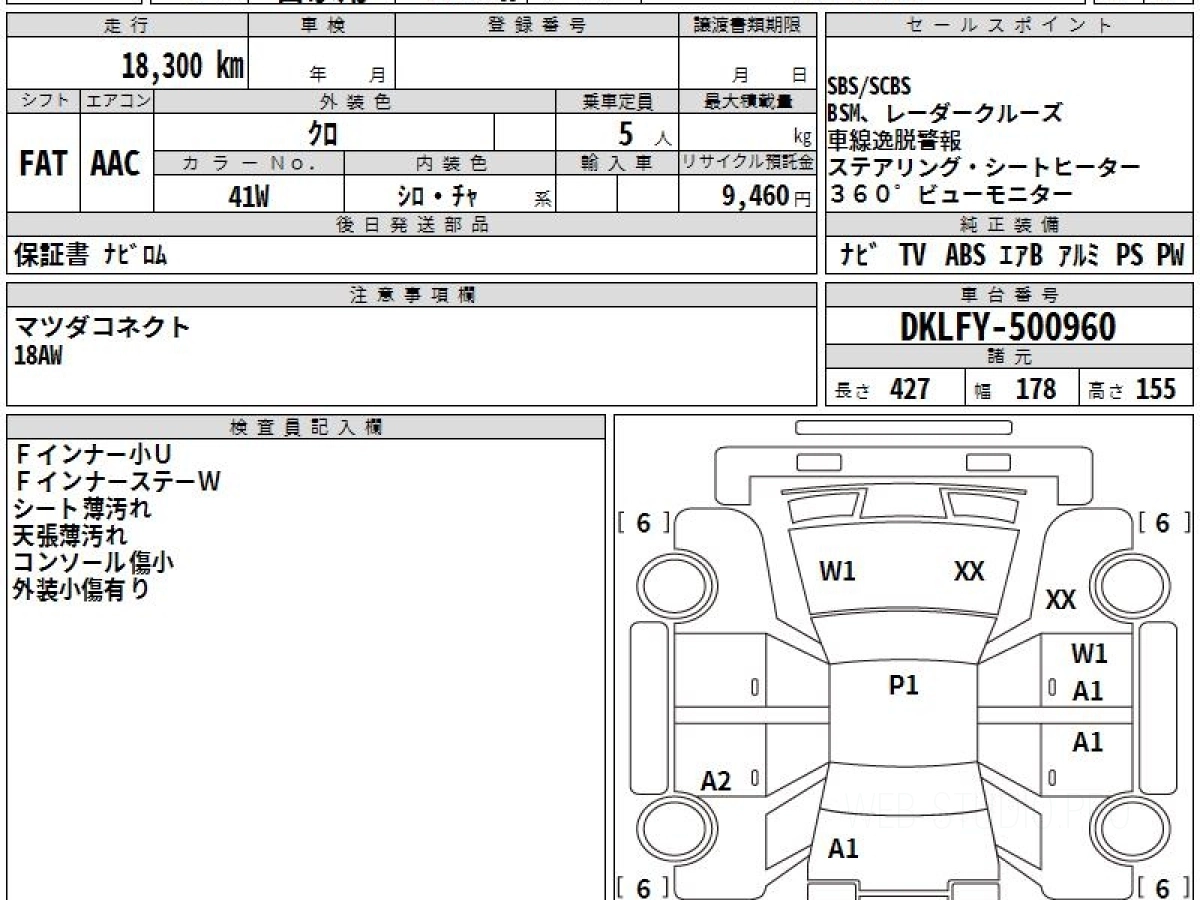1200x900 pixels.
Task: Click the 18,300 km mileage value
Action: click(x=183, y=66)
